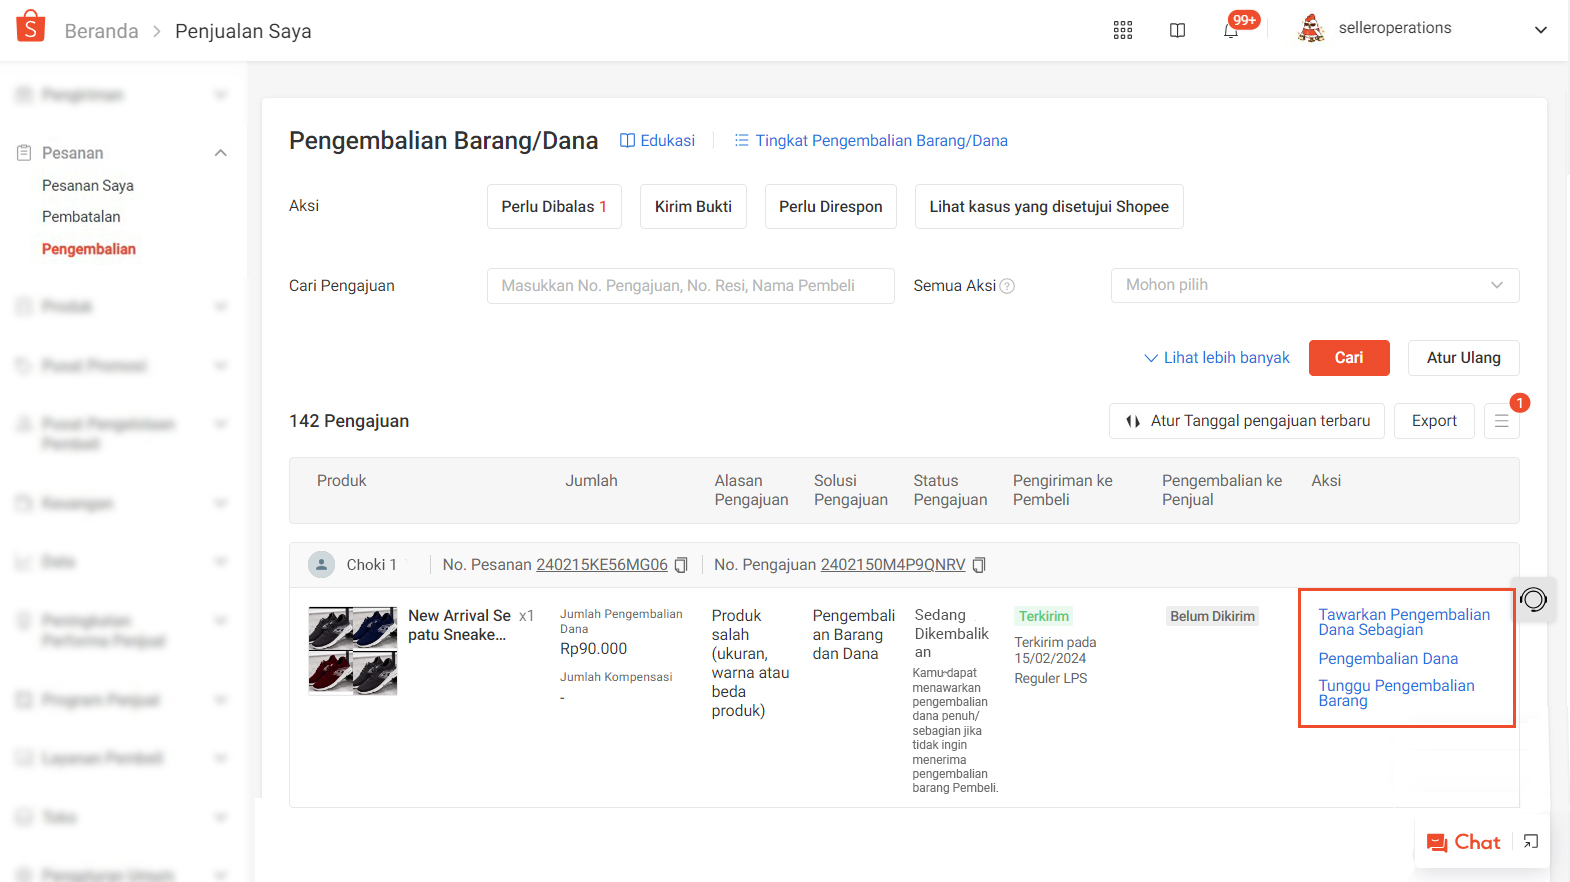Viewport: 1570px width, 882px height.
Task: Click the Cari Pengajuan search field
Action: [690, 286]
